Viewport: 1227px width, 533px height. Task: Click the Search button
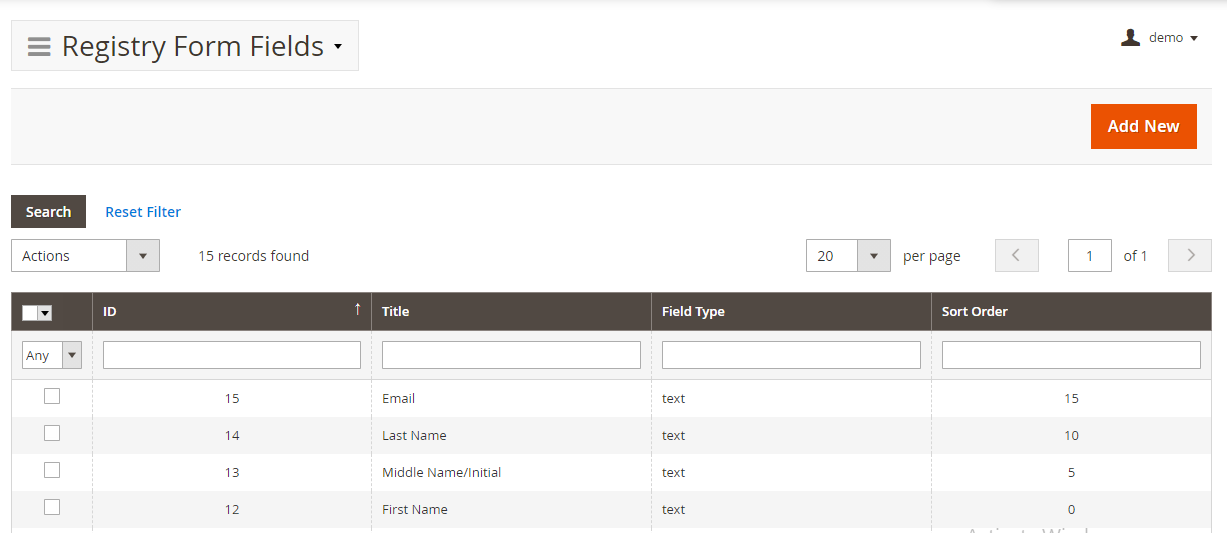click(x=48, y=212)
